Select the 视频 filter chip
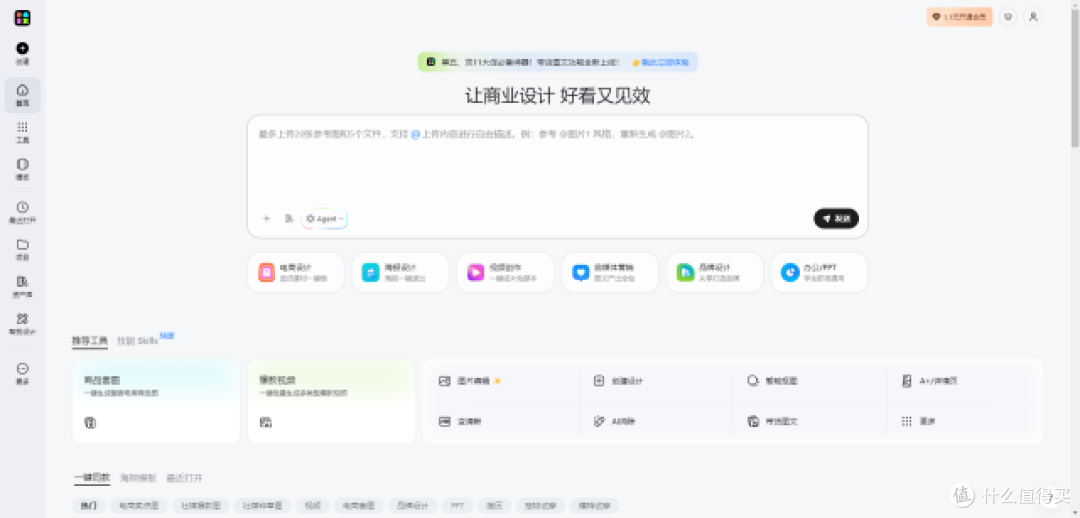 click(313, 506)
